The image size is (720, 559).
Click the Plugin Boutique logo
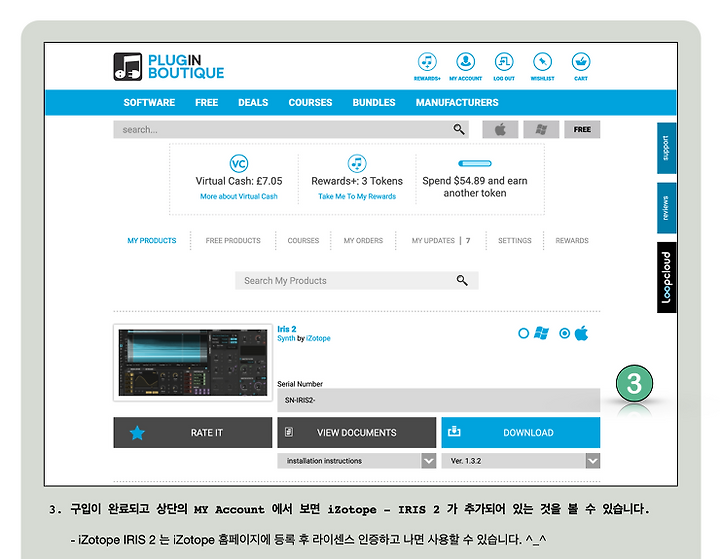(x=169, y=67)
